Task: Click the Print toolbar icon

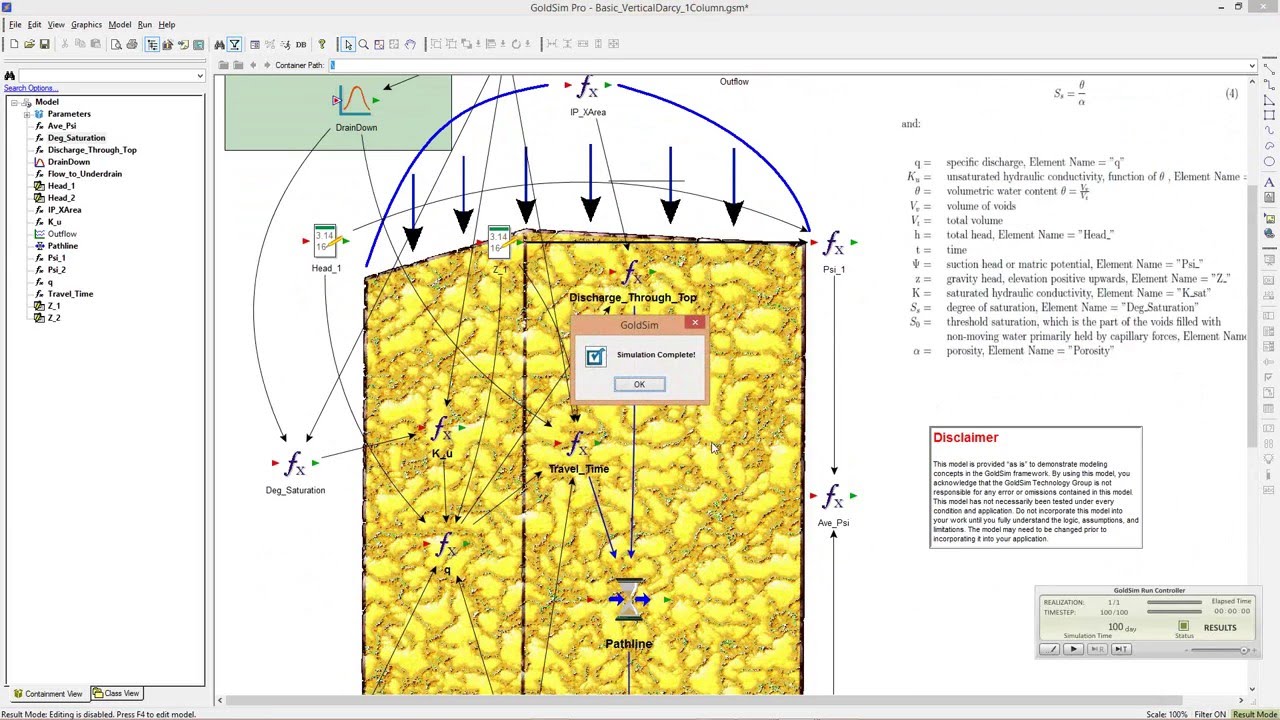Action: (x=132, y=44)
